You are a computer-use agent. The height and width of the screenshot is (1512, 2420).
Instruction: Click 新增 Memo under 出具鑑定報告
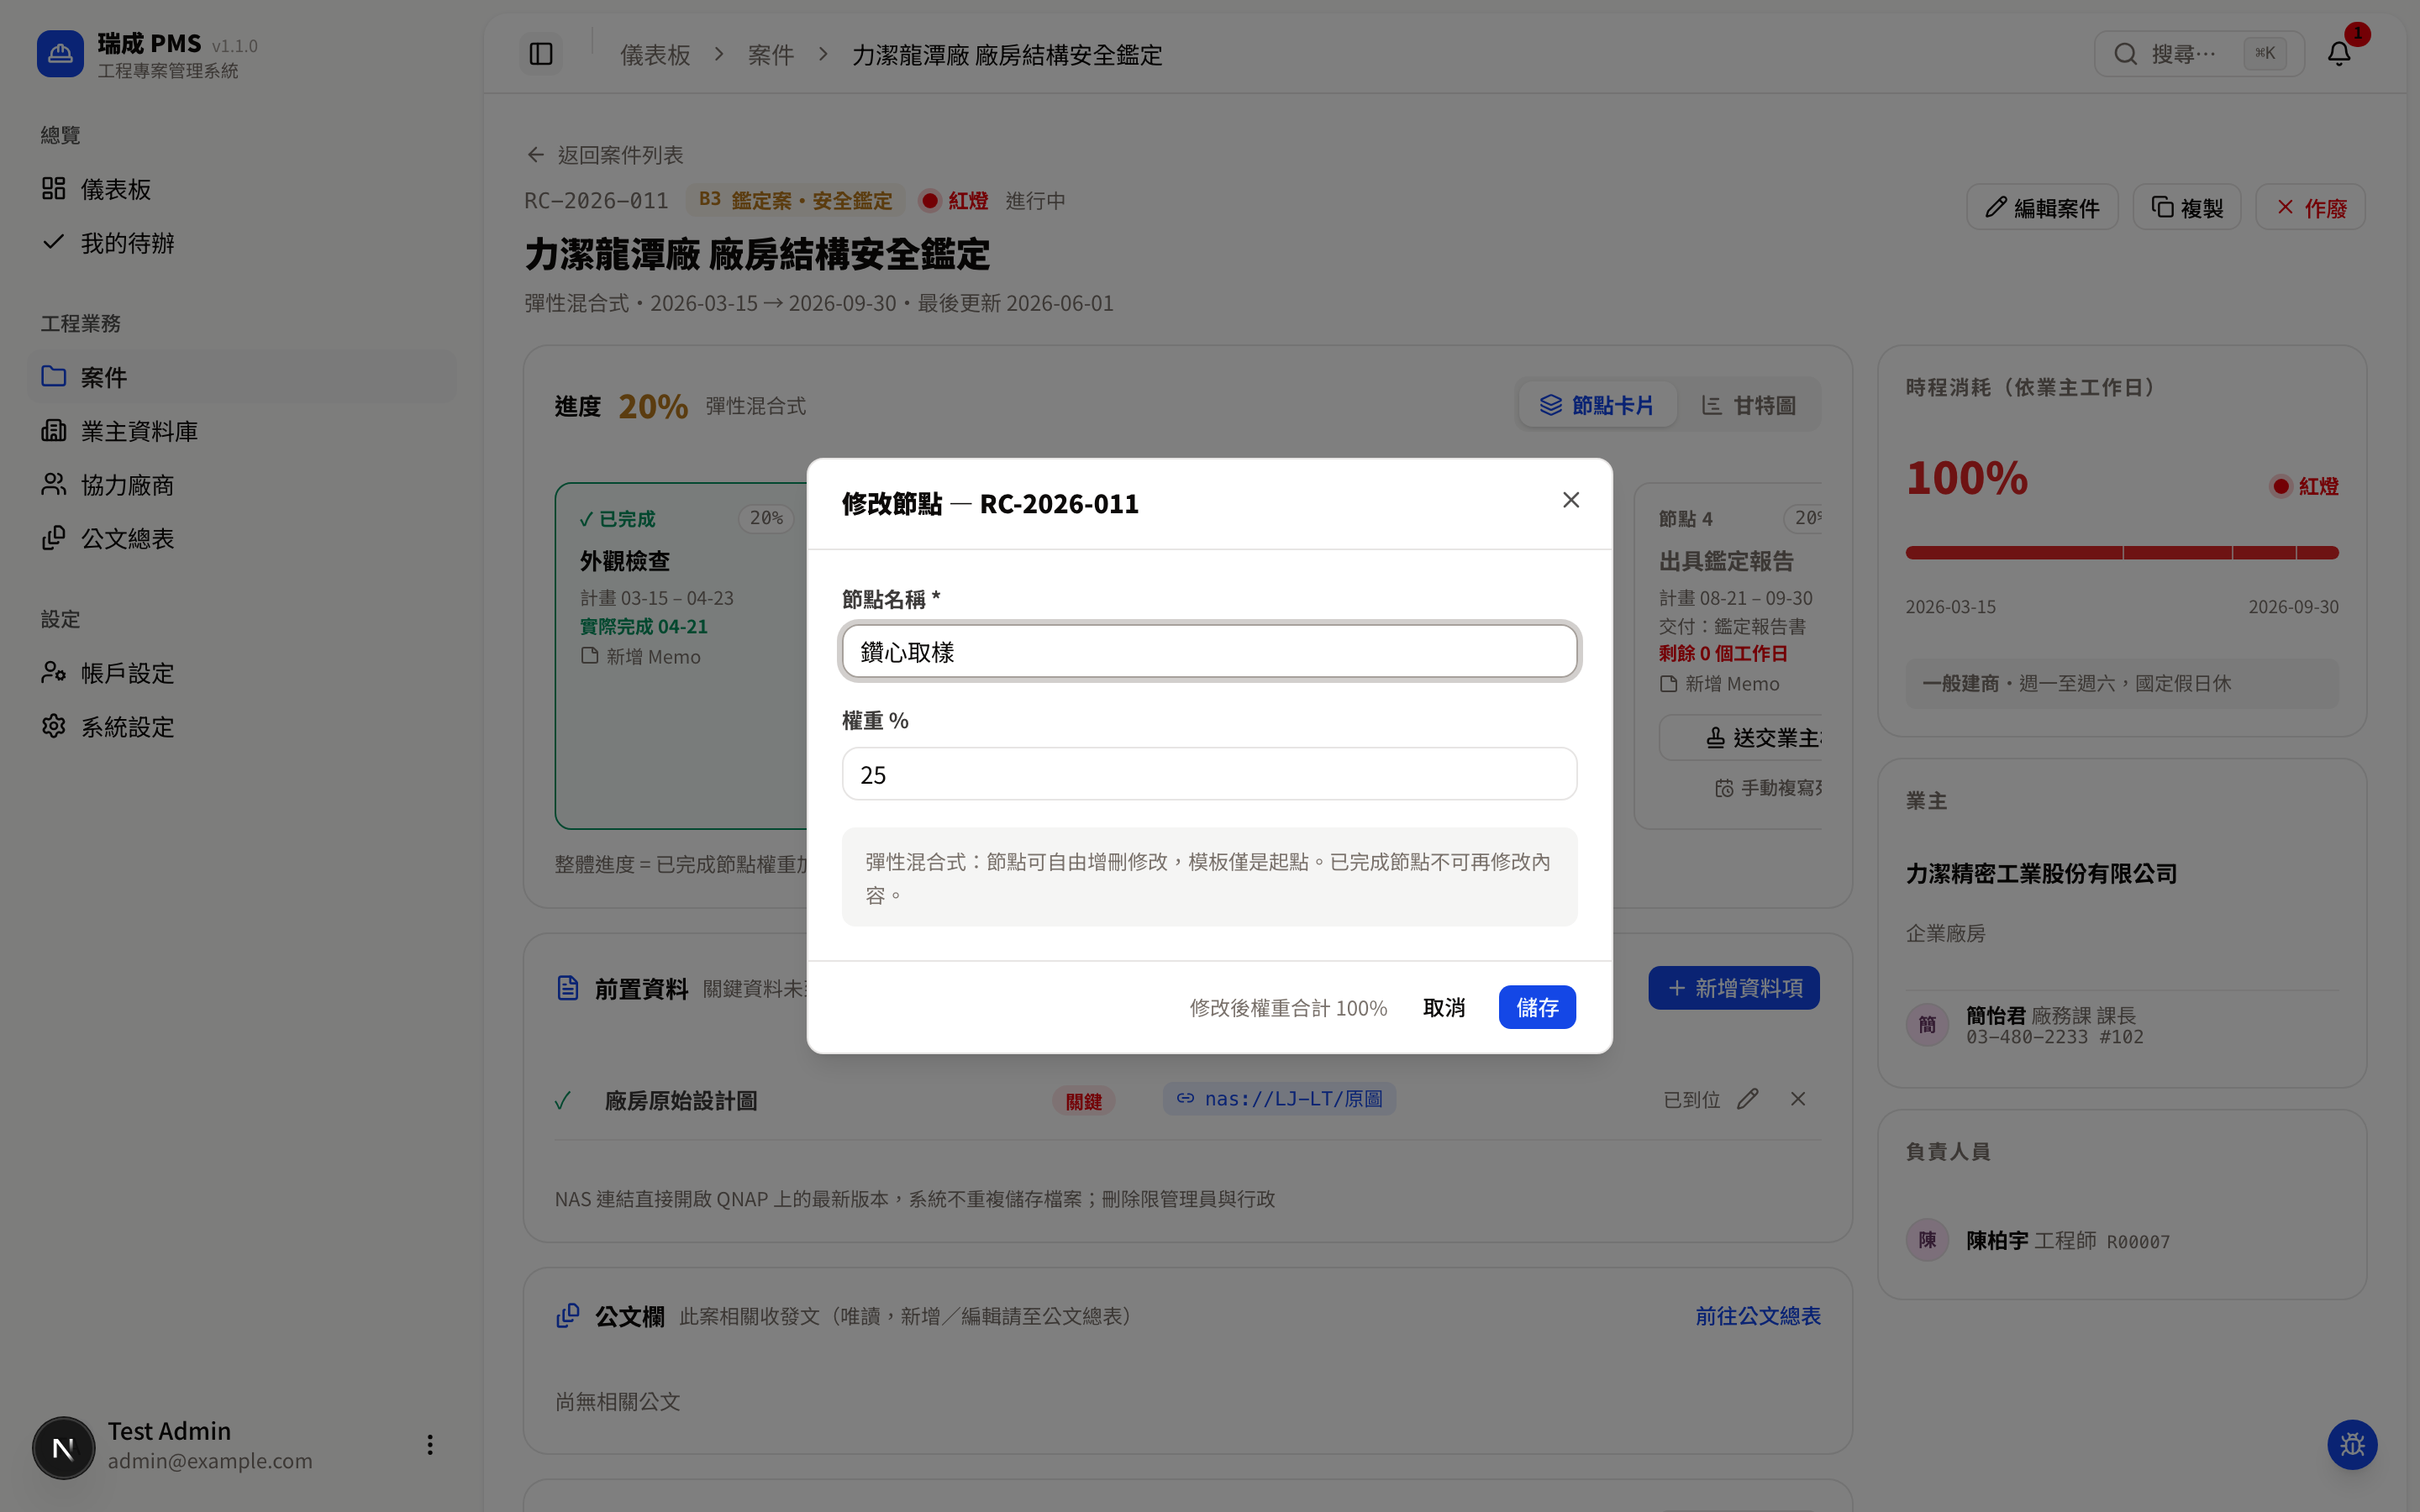point(1720,684)
